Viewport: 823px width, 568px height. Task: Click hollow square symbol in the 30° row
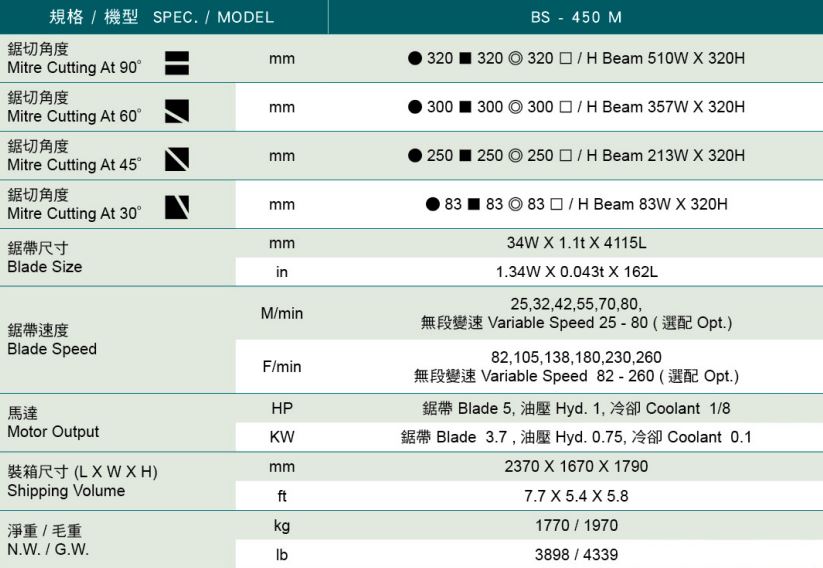point(558,205)
